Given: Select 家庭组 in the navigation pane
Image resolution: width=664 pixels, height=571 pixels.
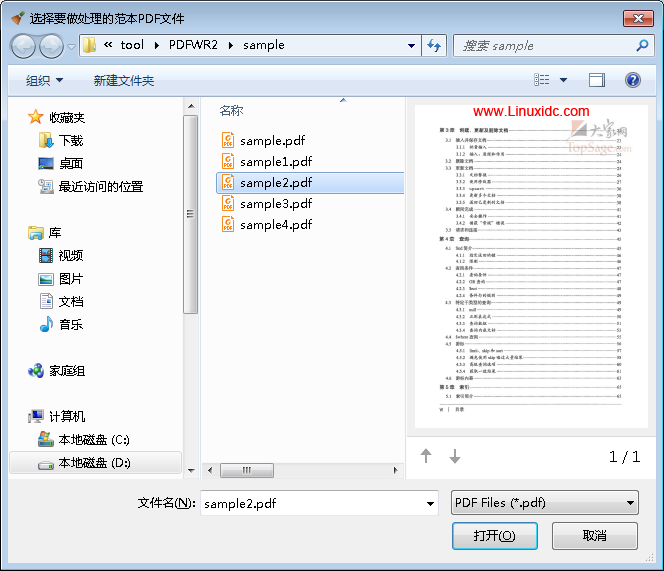Looking at the screenshot, I should pyautogui.click(x=67, y=371).
